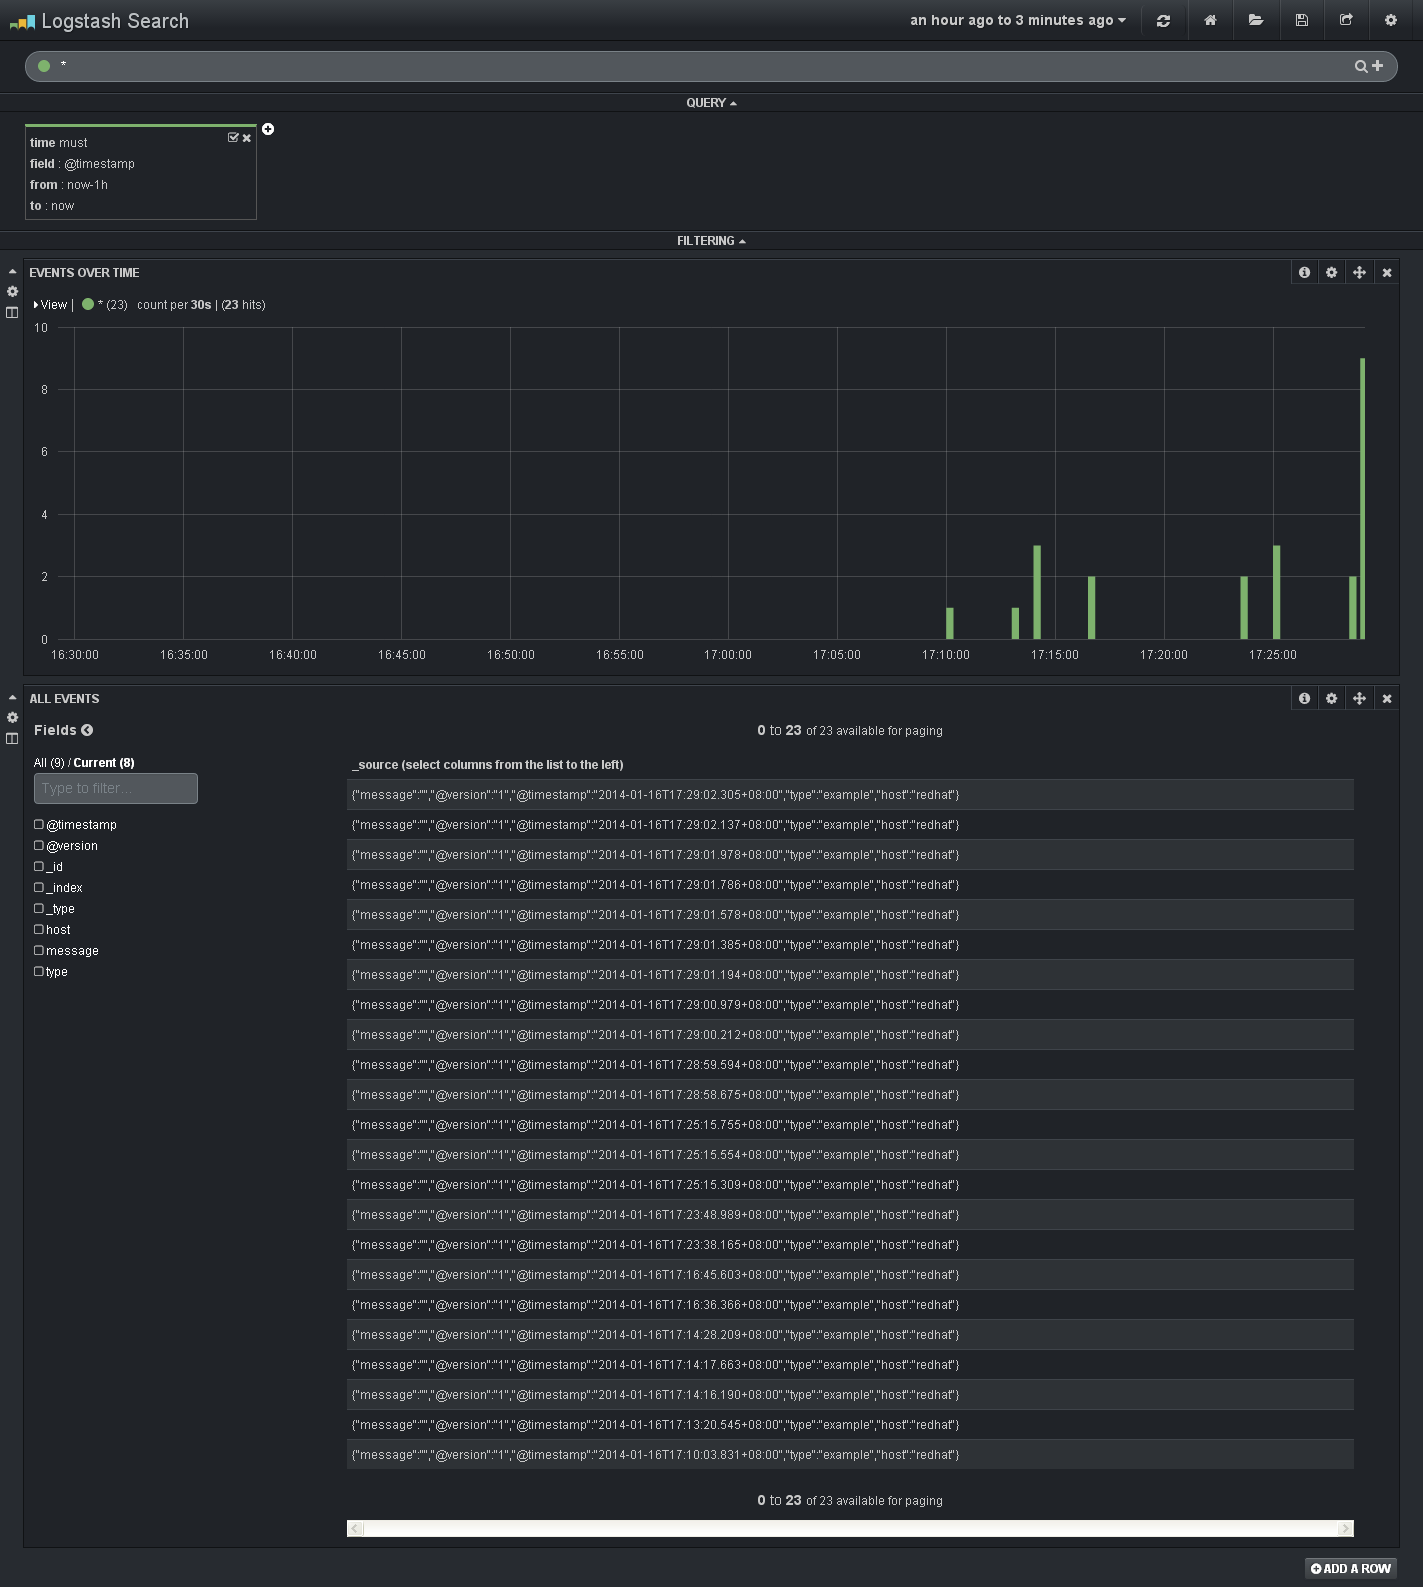Open event with timestamp 17:25:15.755

click(x=850, y=1125)
